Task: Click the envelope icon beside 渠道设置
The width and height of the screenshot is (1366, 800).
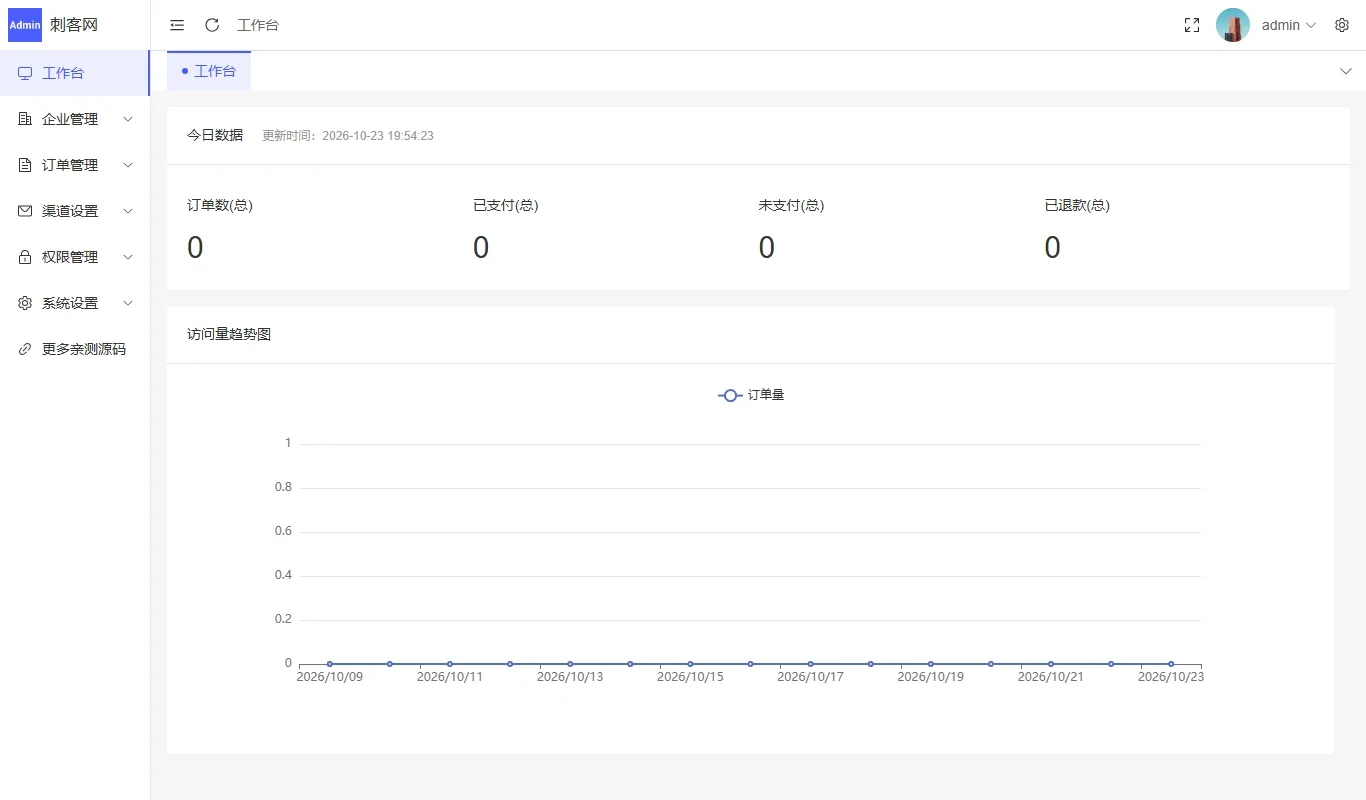Action: coord(25,211)
